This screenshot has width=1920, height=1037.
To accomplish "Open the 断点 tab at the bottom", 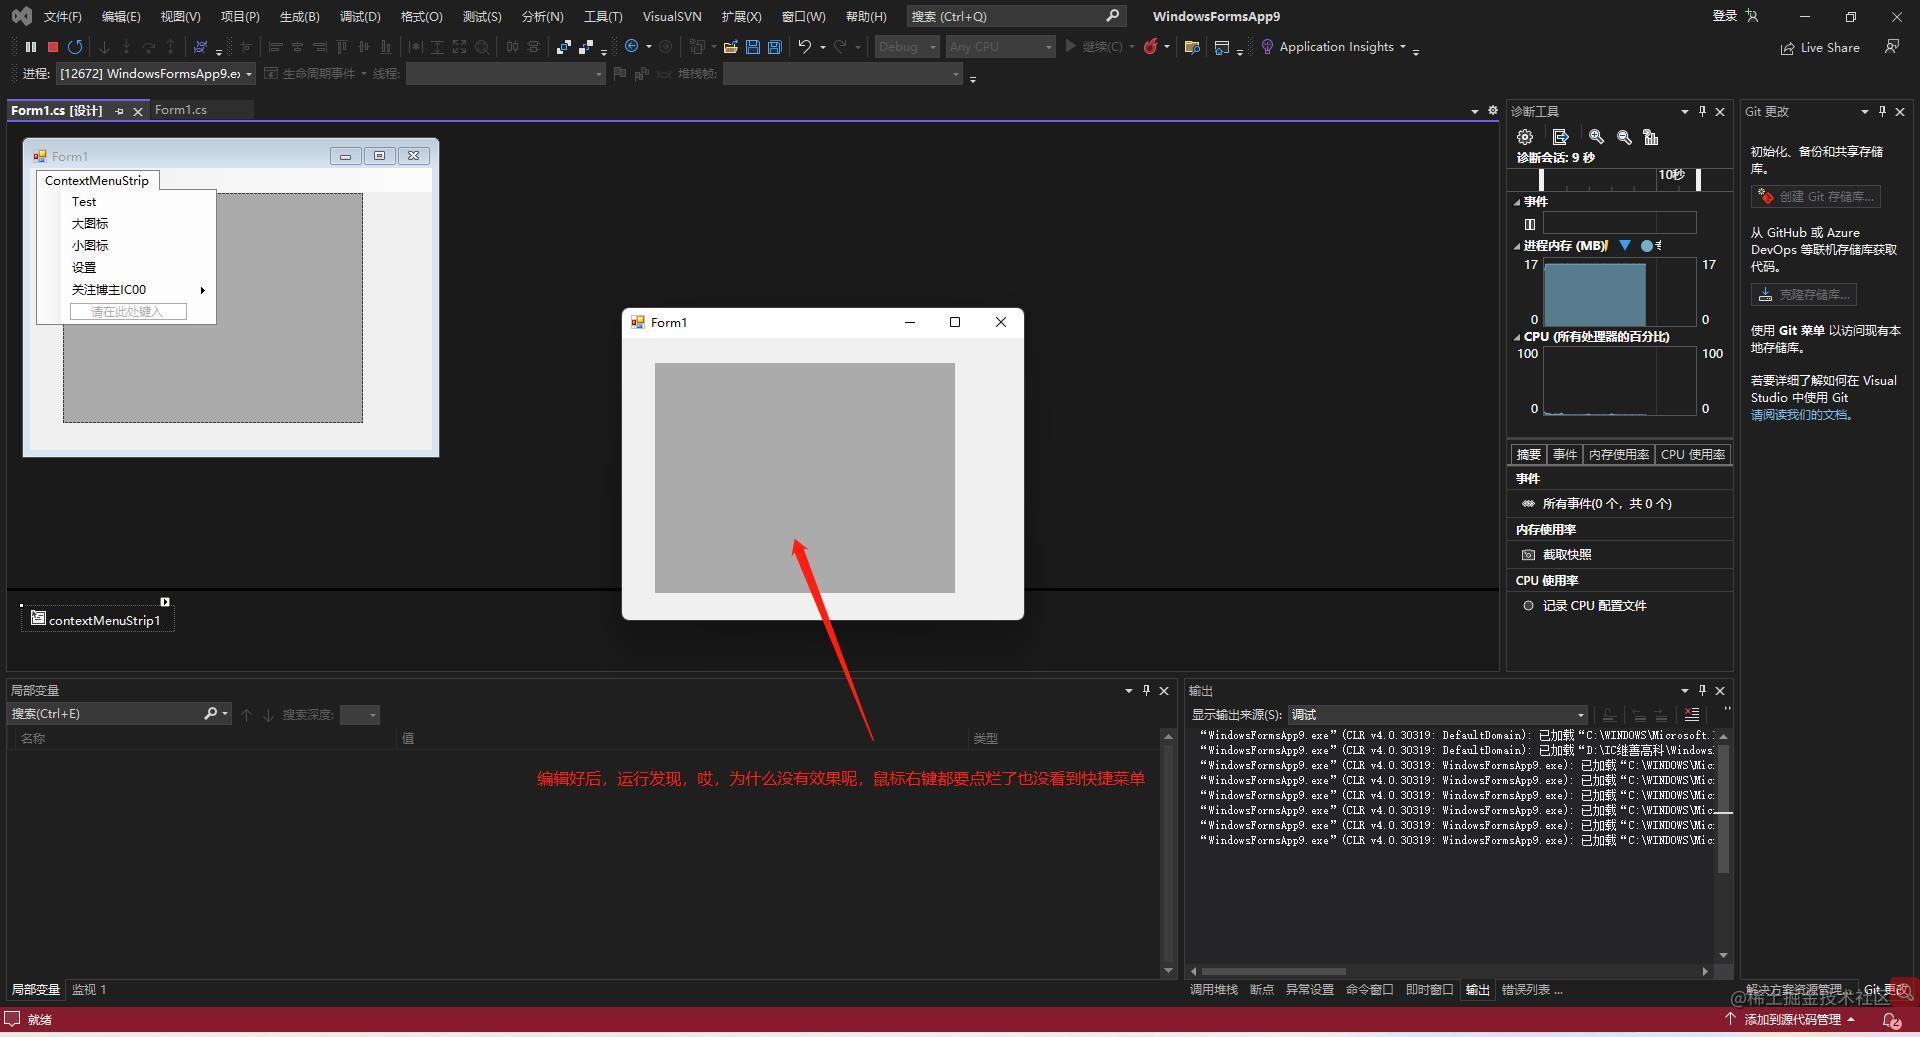I will 1262,990.
